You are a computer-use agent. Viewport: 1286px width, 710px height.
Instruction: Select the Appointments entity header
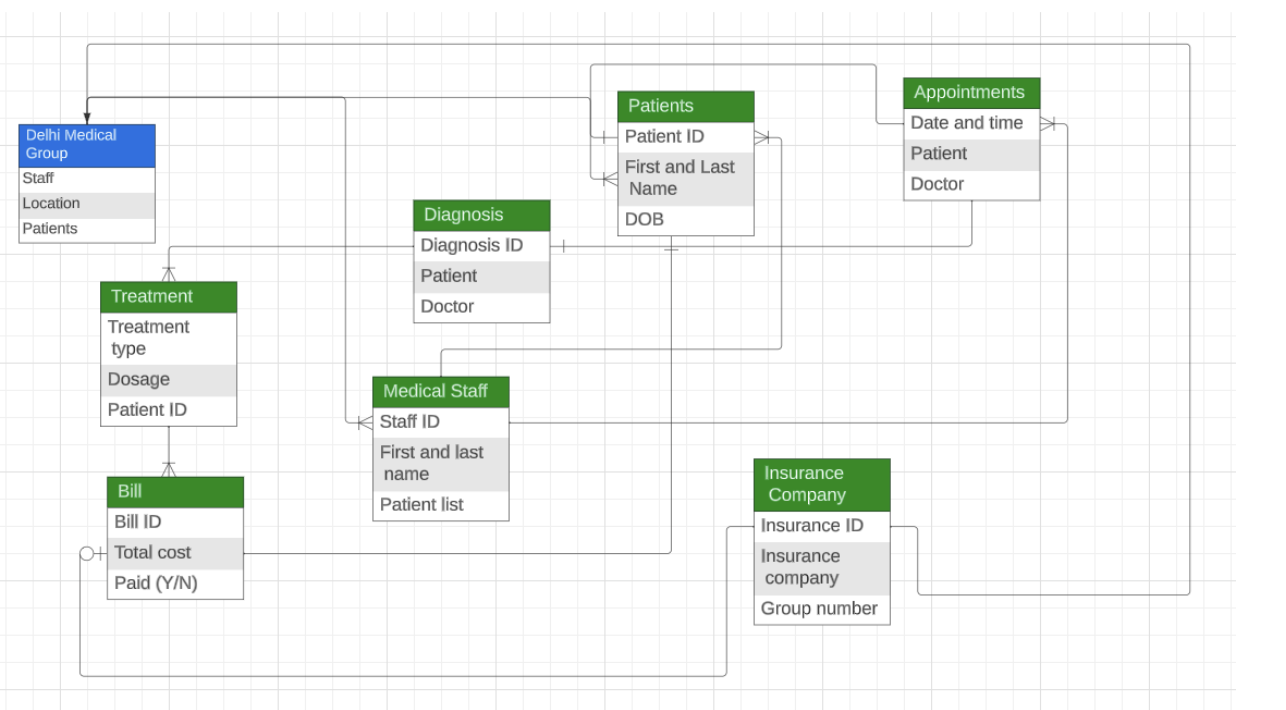click(971, 92)
